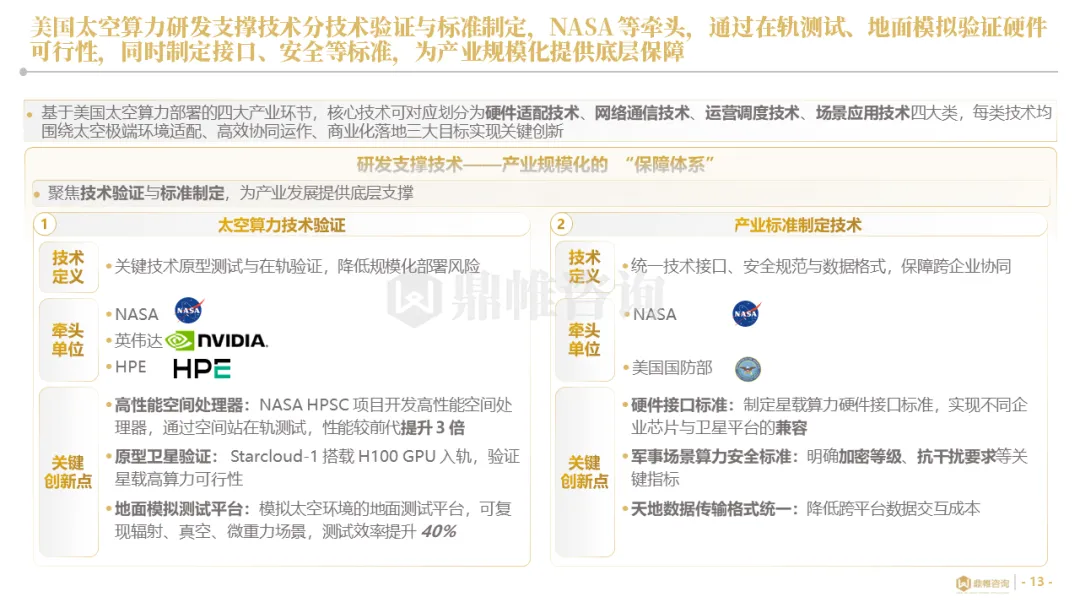Click the US Department of Defense seal
Image resolution: width=1080 pixels, height=608 pixels.
(x=747, y=369)
